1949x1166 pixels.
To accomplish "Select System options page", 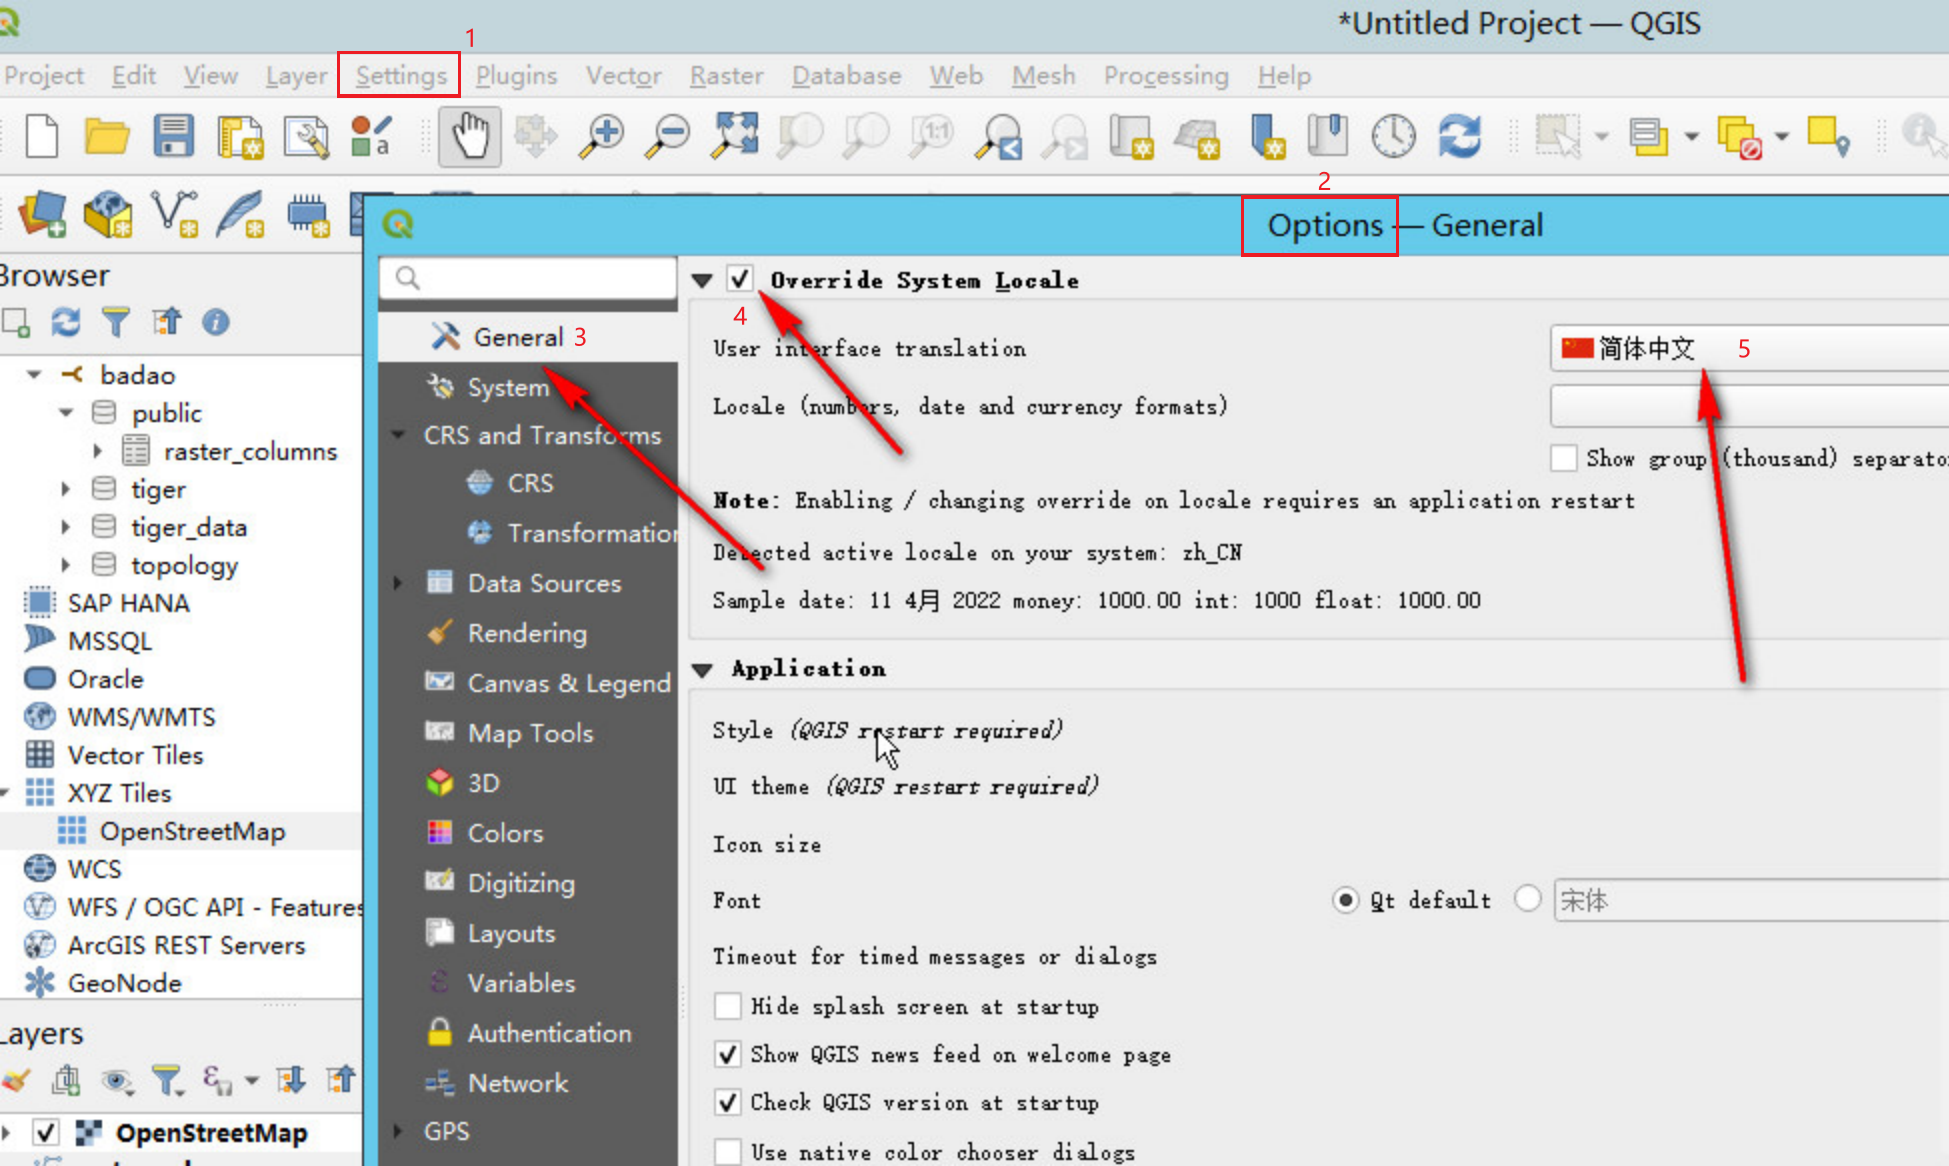I will coord(528,387).
